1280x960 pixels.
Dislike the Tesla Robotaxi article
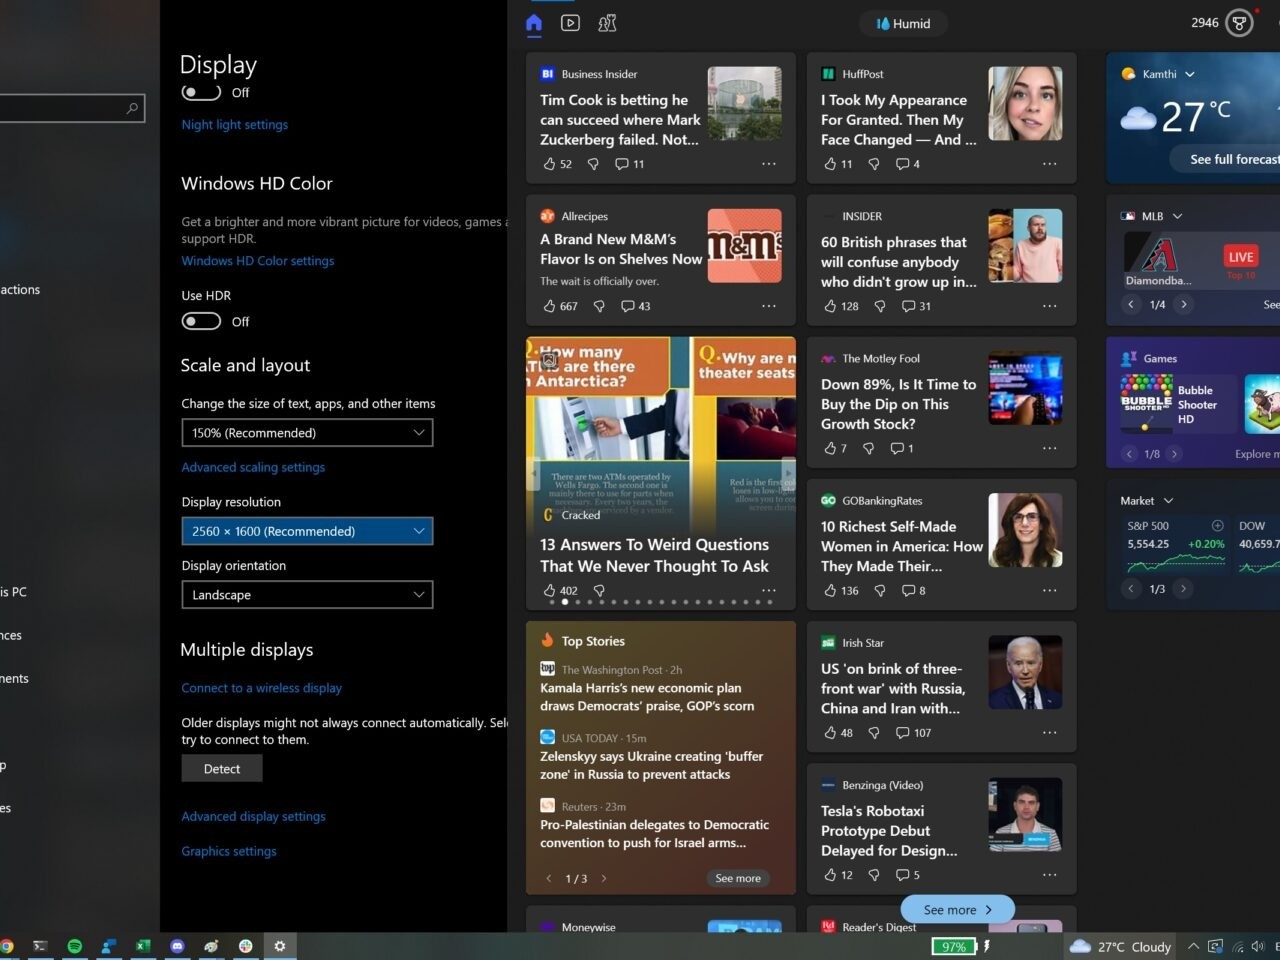(874, 874)
